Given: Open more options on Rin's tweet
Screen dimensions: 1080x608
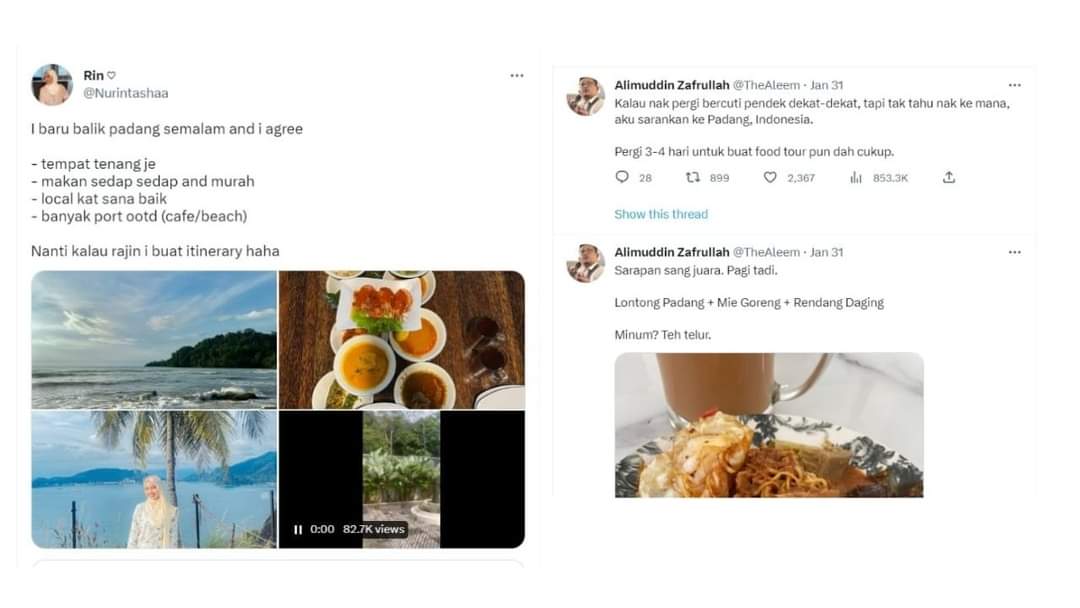Looking at the screenshot, I should coord(516,76).
